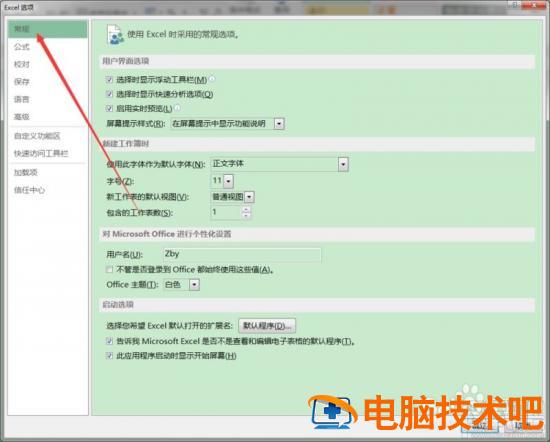This screenshot has height=442, width=550.
Task: Open the 语言 category
Action: pyautogui.click(x=47, y=99)
